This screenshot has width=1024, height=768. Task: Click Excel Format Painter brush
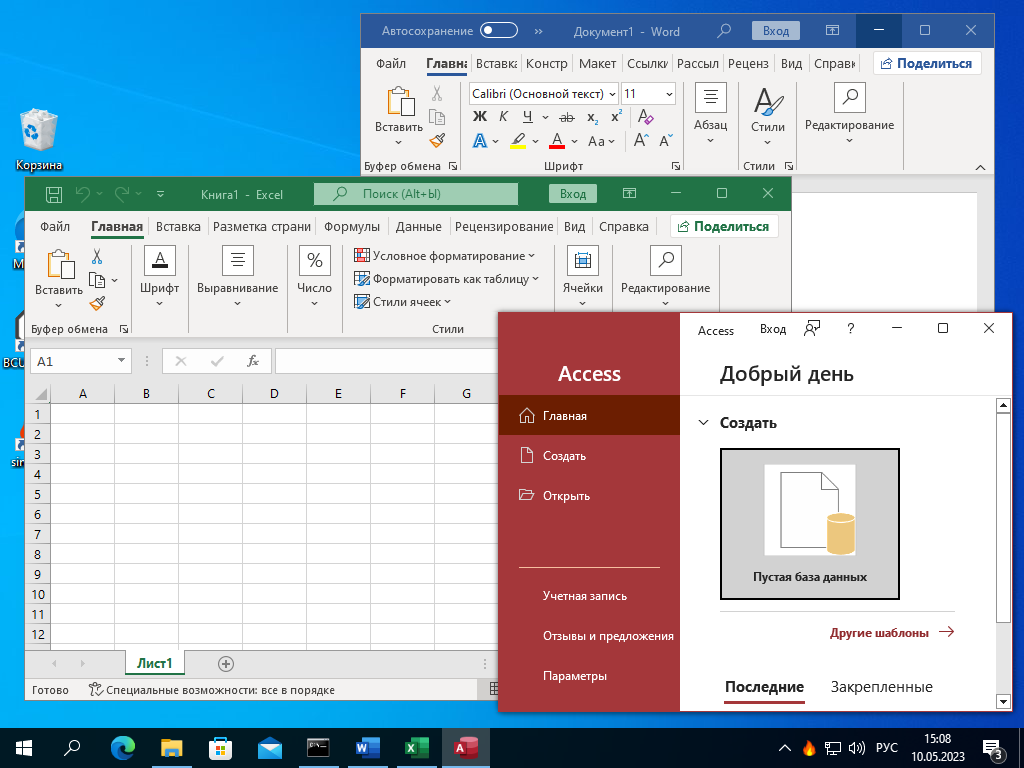pyautogui.click(x=97, y=303)
